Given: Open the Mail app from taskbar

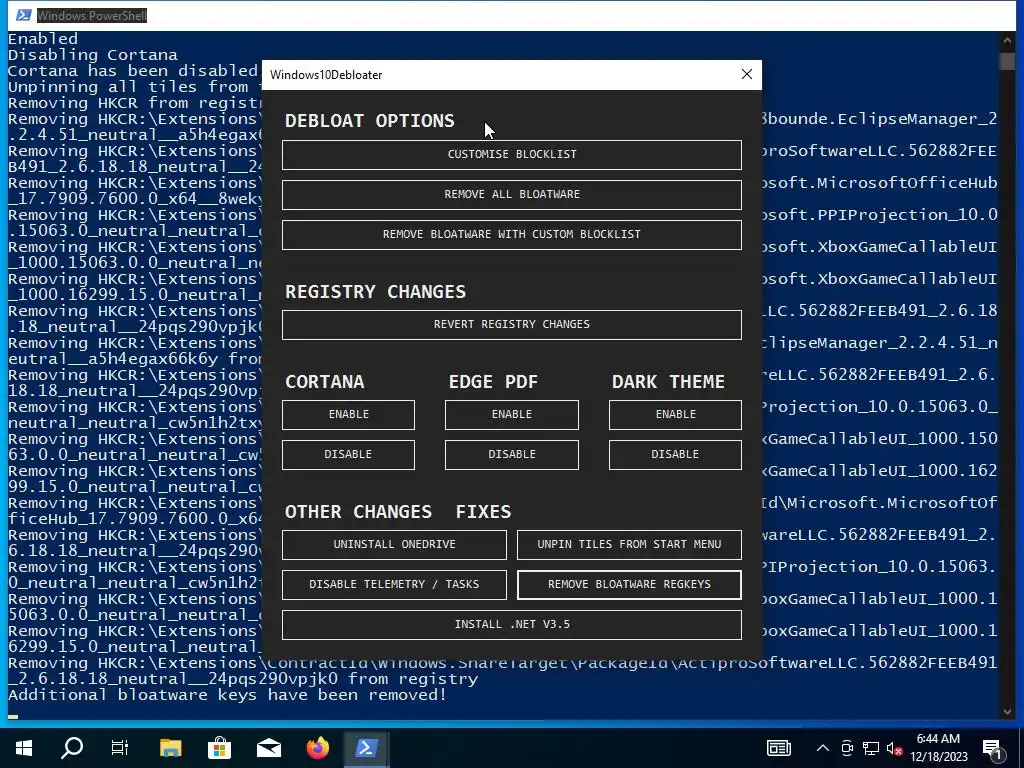Looking at the screenshot, I should click(268, 748).
